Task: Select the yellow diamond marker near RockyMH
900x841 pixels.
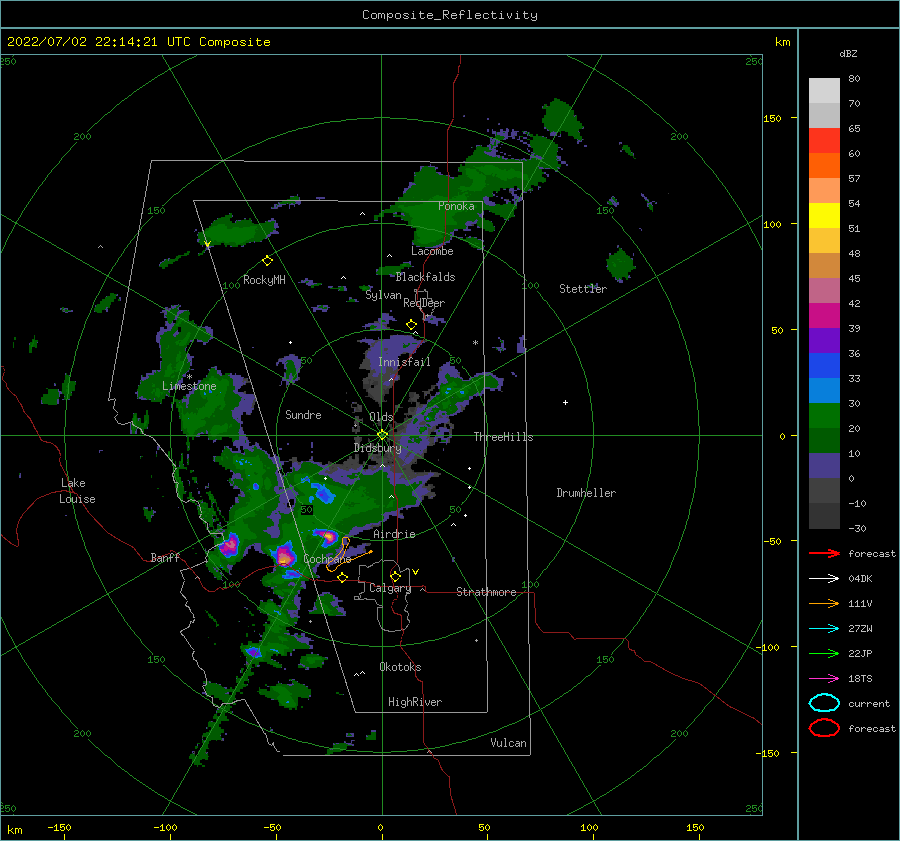Action: pos(267,261)
